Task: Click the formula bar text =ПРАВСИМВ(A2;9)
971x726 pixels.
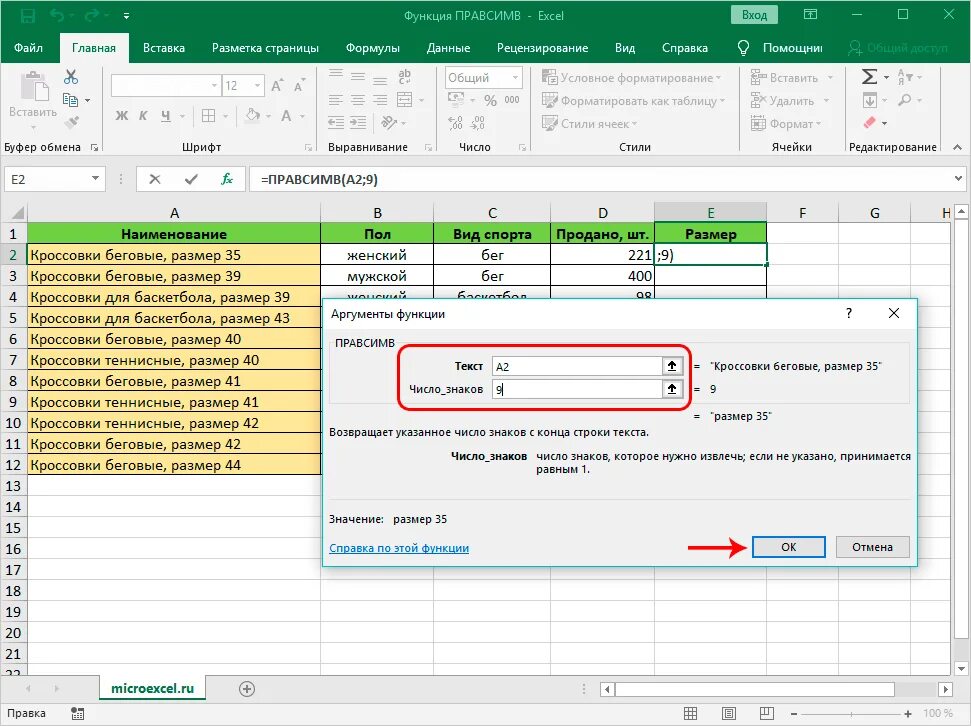Action: pos(319,180)
